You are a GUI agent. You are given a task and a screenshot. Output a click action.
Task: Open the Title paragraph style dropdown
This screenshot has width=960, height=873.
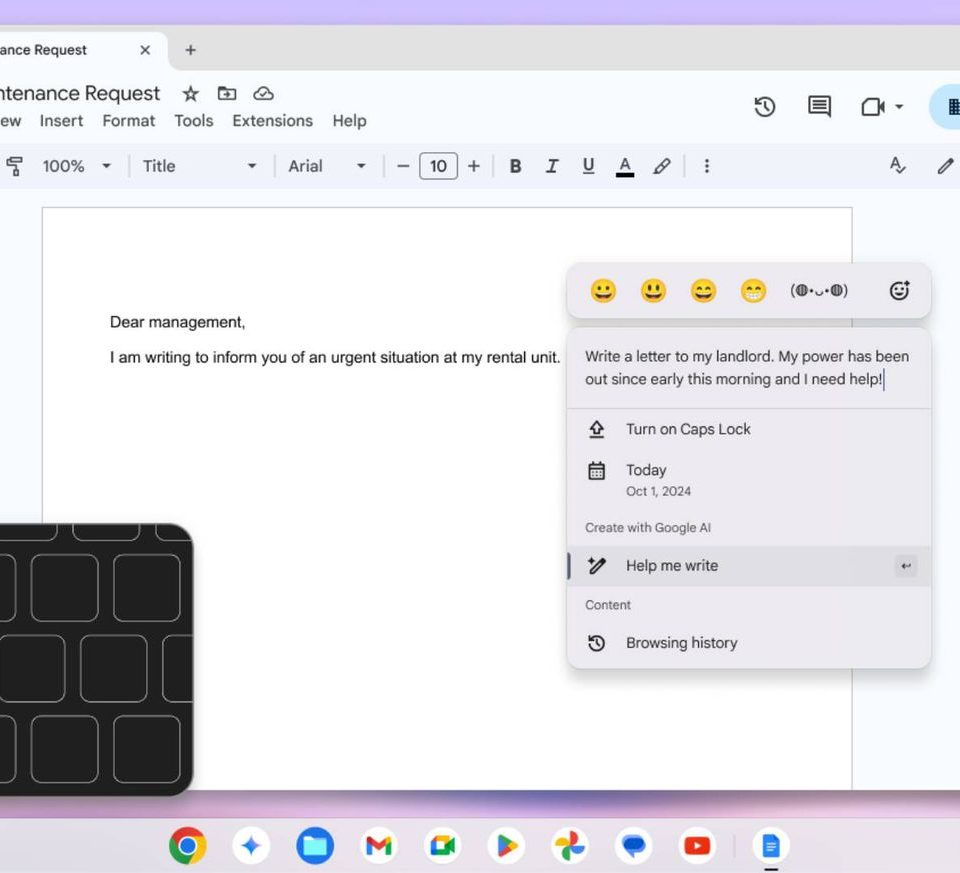coord(200,166)
